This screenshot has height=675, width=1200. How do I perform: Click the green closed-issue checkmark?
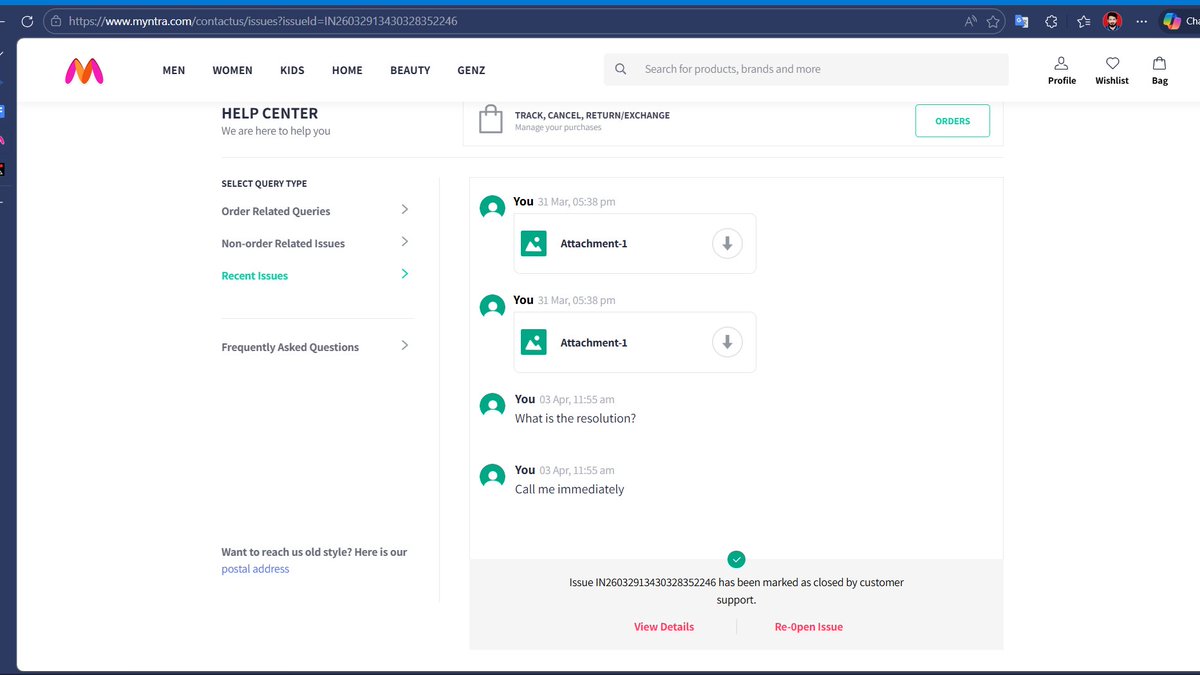736,559
